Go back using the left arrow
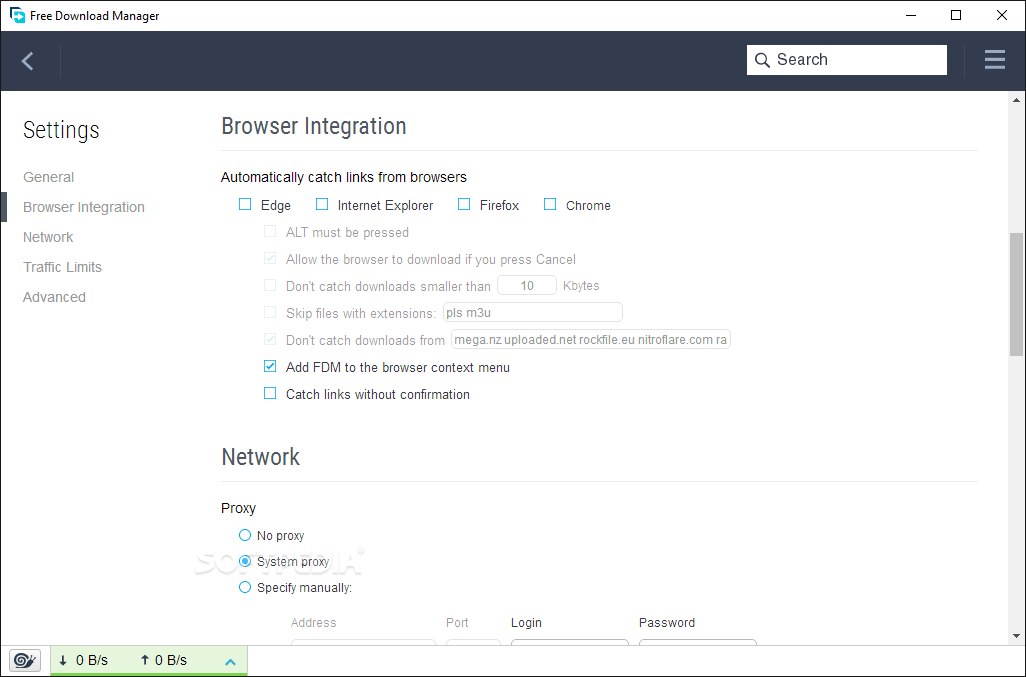The width and height of the screenshot is (1026, 677). point(27,61)
